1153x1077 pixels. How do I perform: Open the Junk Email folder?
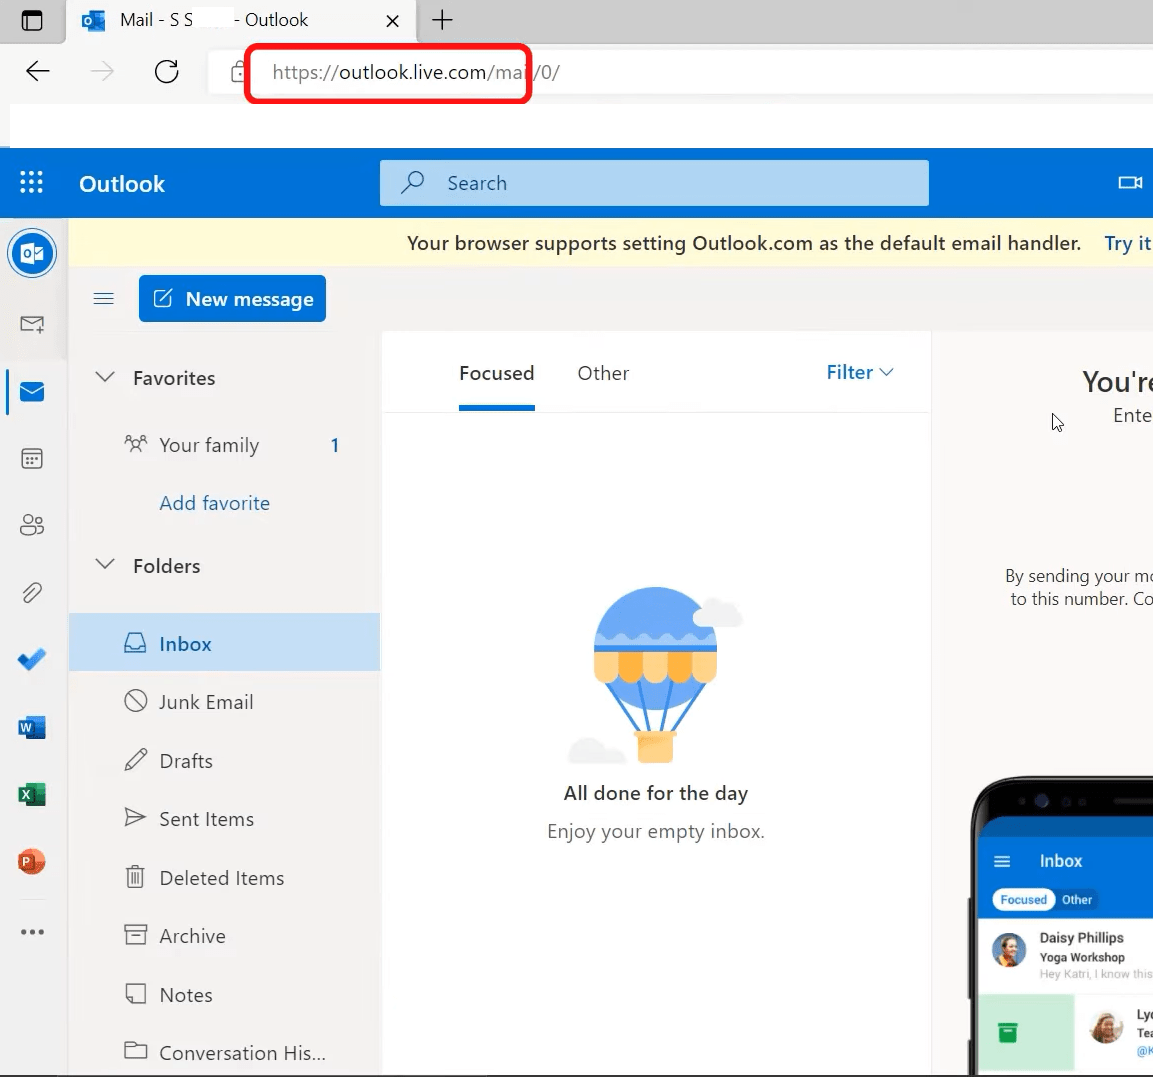pos(224,701)
